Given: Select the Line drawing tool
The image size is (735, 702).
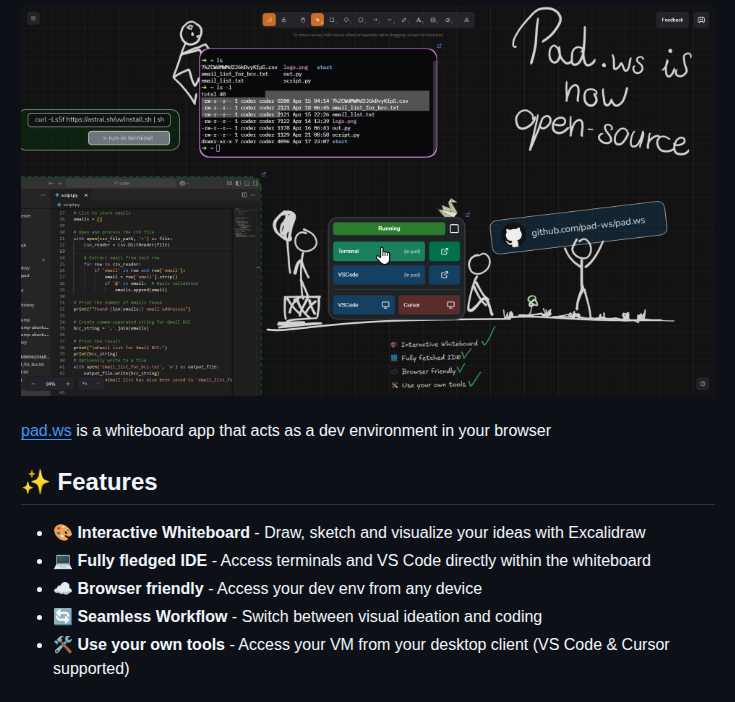Looking at the screenshot, I should click(390, 20).
